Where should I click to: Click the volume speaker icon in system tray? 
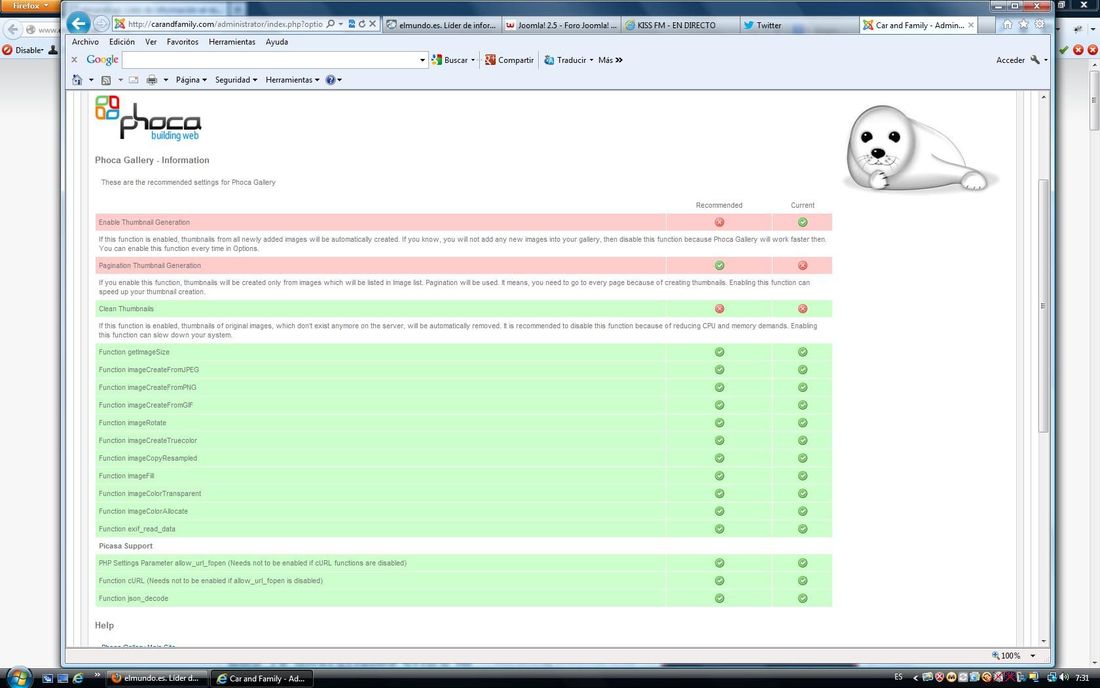[1064, 677]
